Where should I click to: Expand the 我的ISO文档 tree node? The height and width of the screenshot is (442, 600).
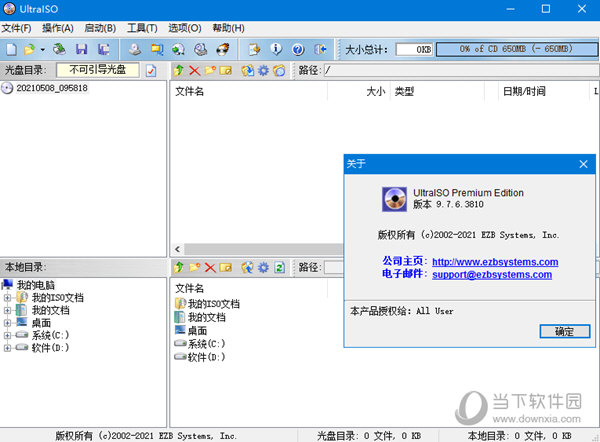pos(7,297)
